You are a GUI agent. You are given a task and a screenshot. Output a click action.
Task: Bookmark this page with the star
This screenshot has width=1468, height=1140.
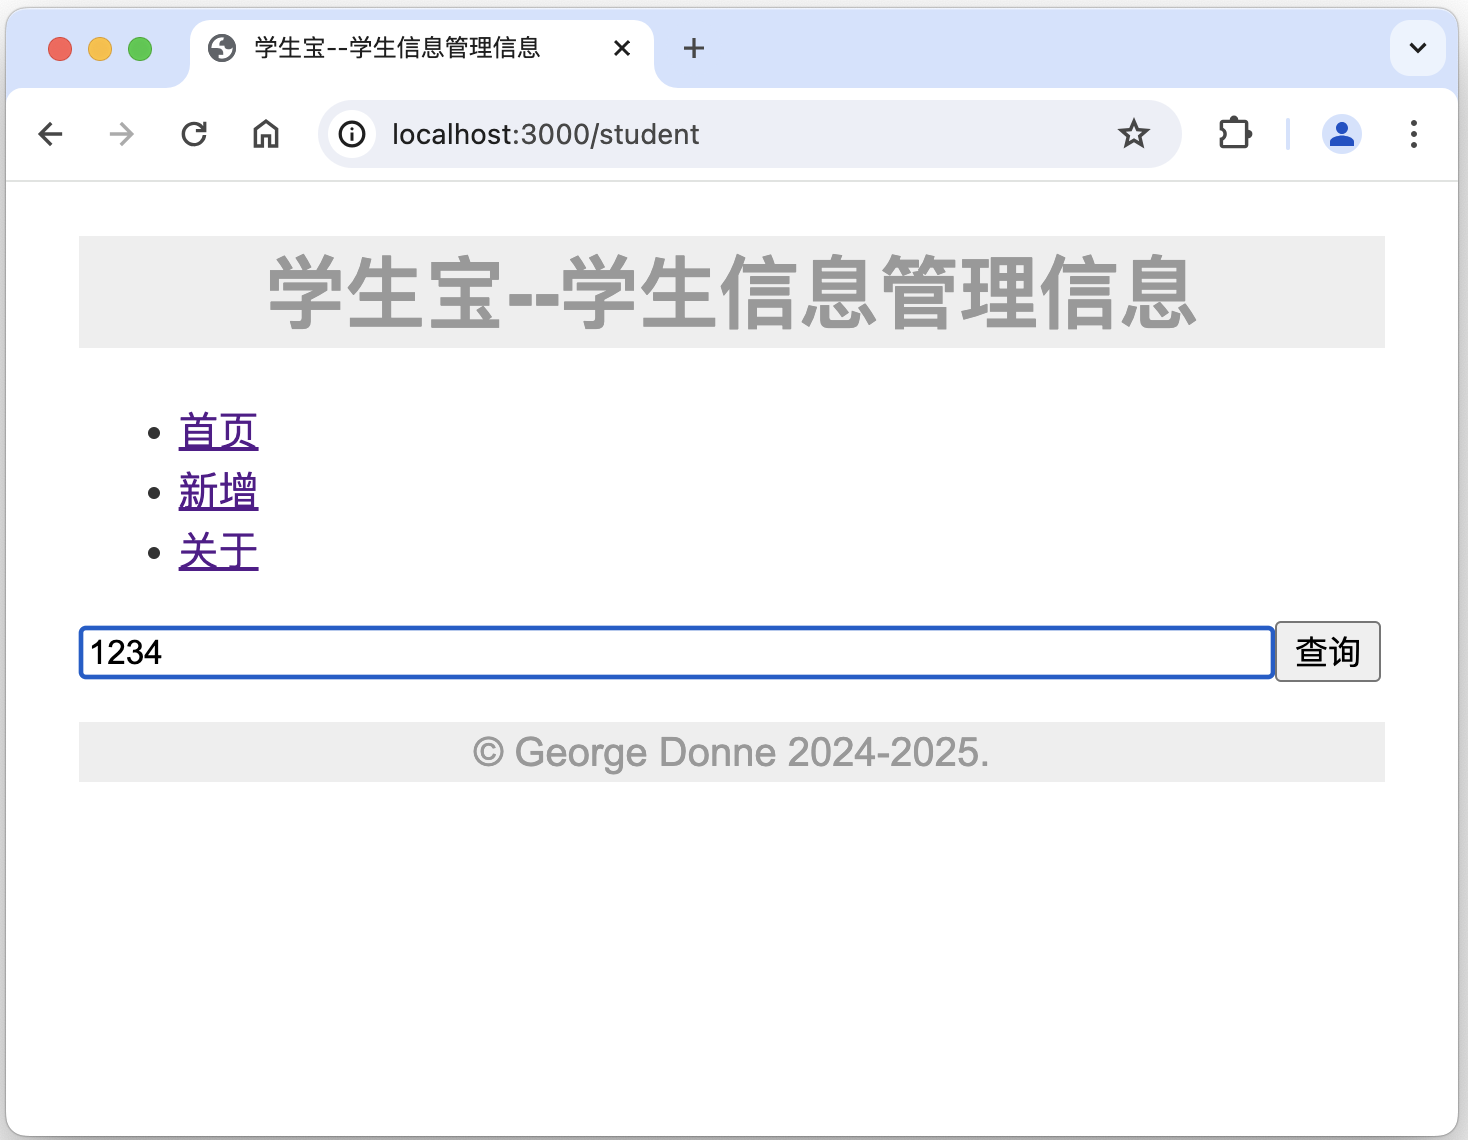pyautogui.click(x=1133, y=134)
